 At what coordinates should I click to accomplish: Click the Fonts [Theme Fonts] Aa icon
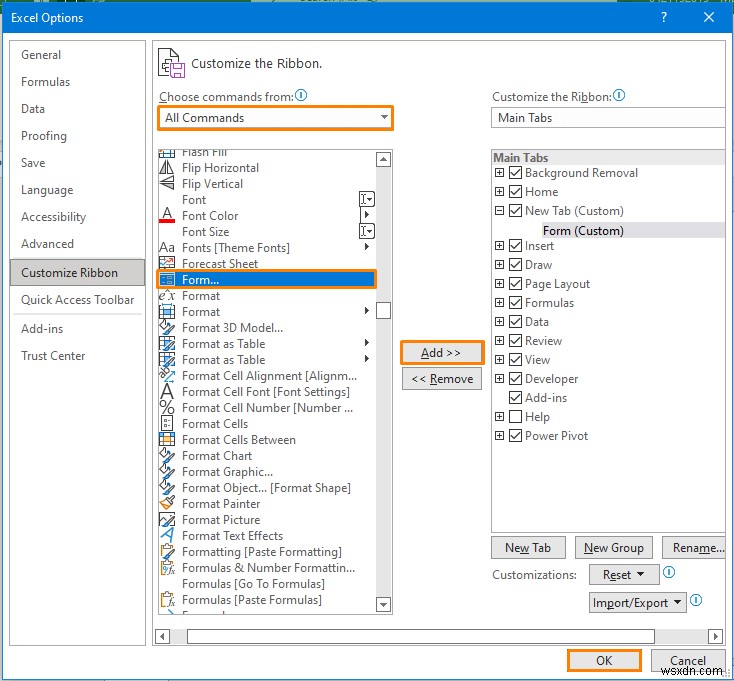pyautogui.click(x=167, y=247)
